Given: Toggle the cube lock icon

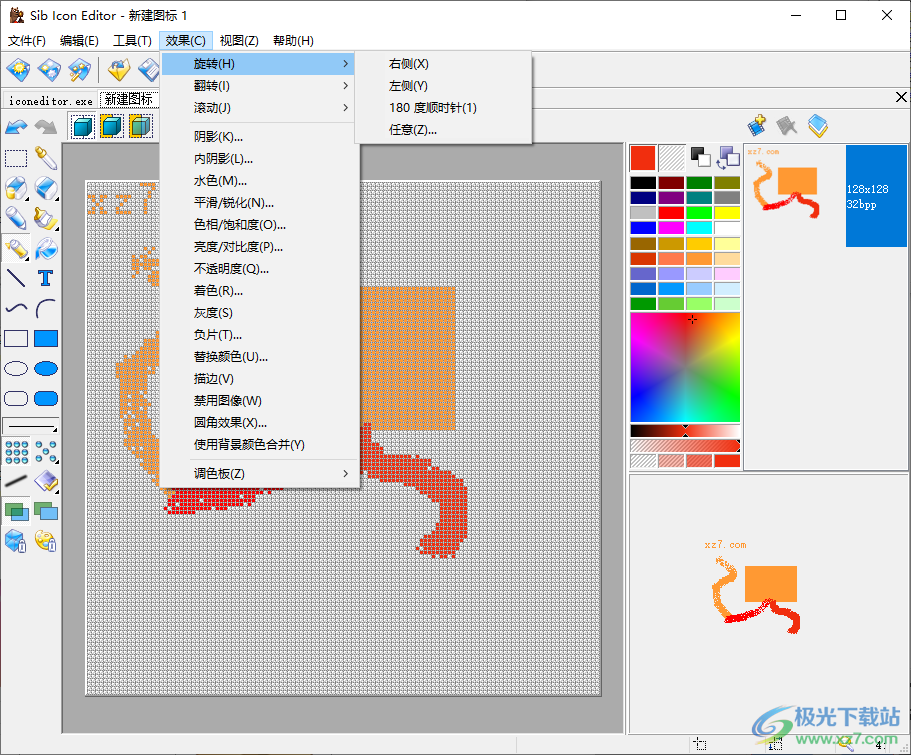Looking at the screenshot, I should [x=16, y=541].
